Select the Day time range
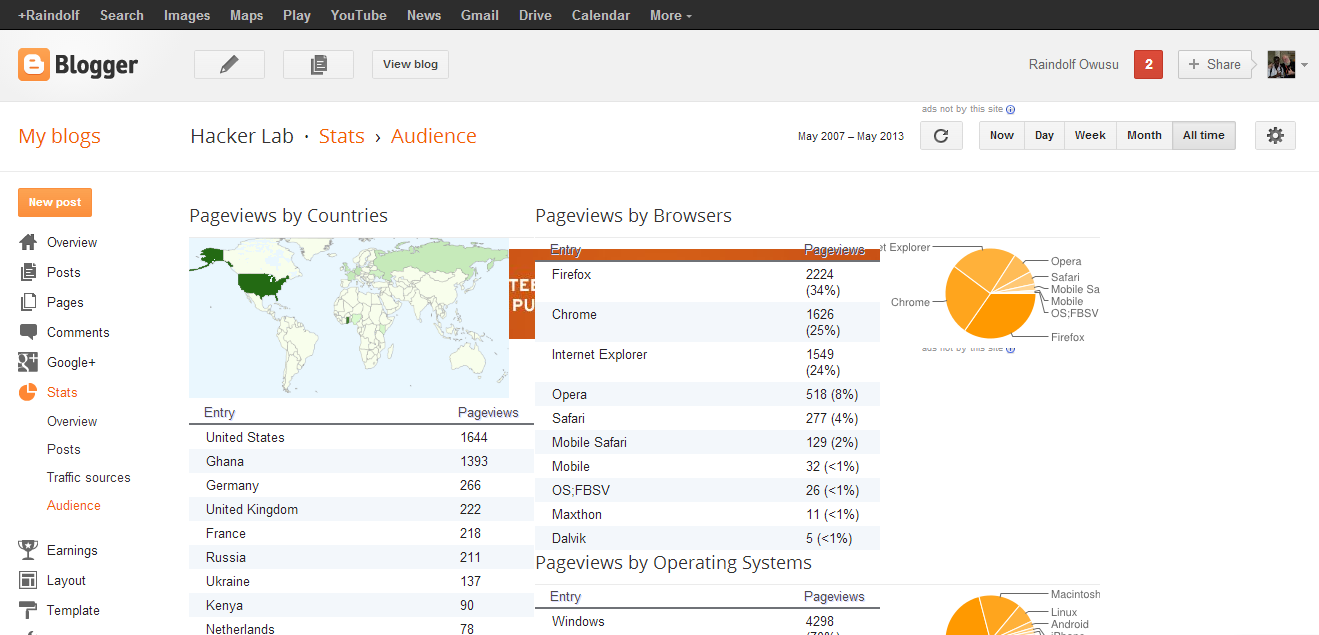This screenshot has height=635, width=1319. coord(1044,136)
